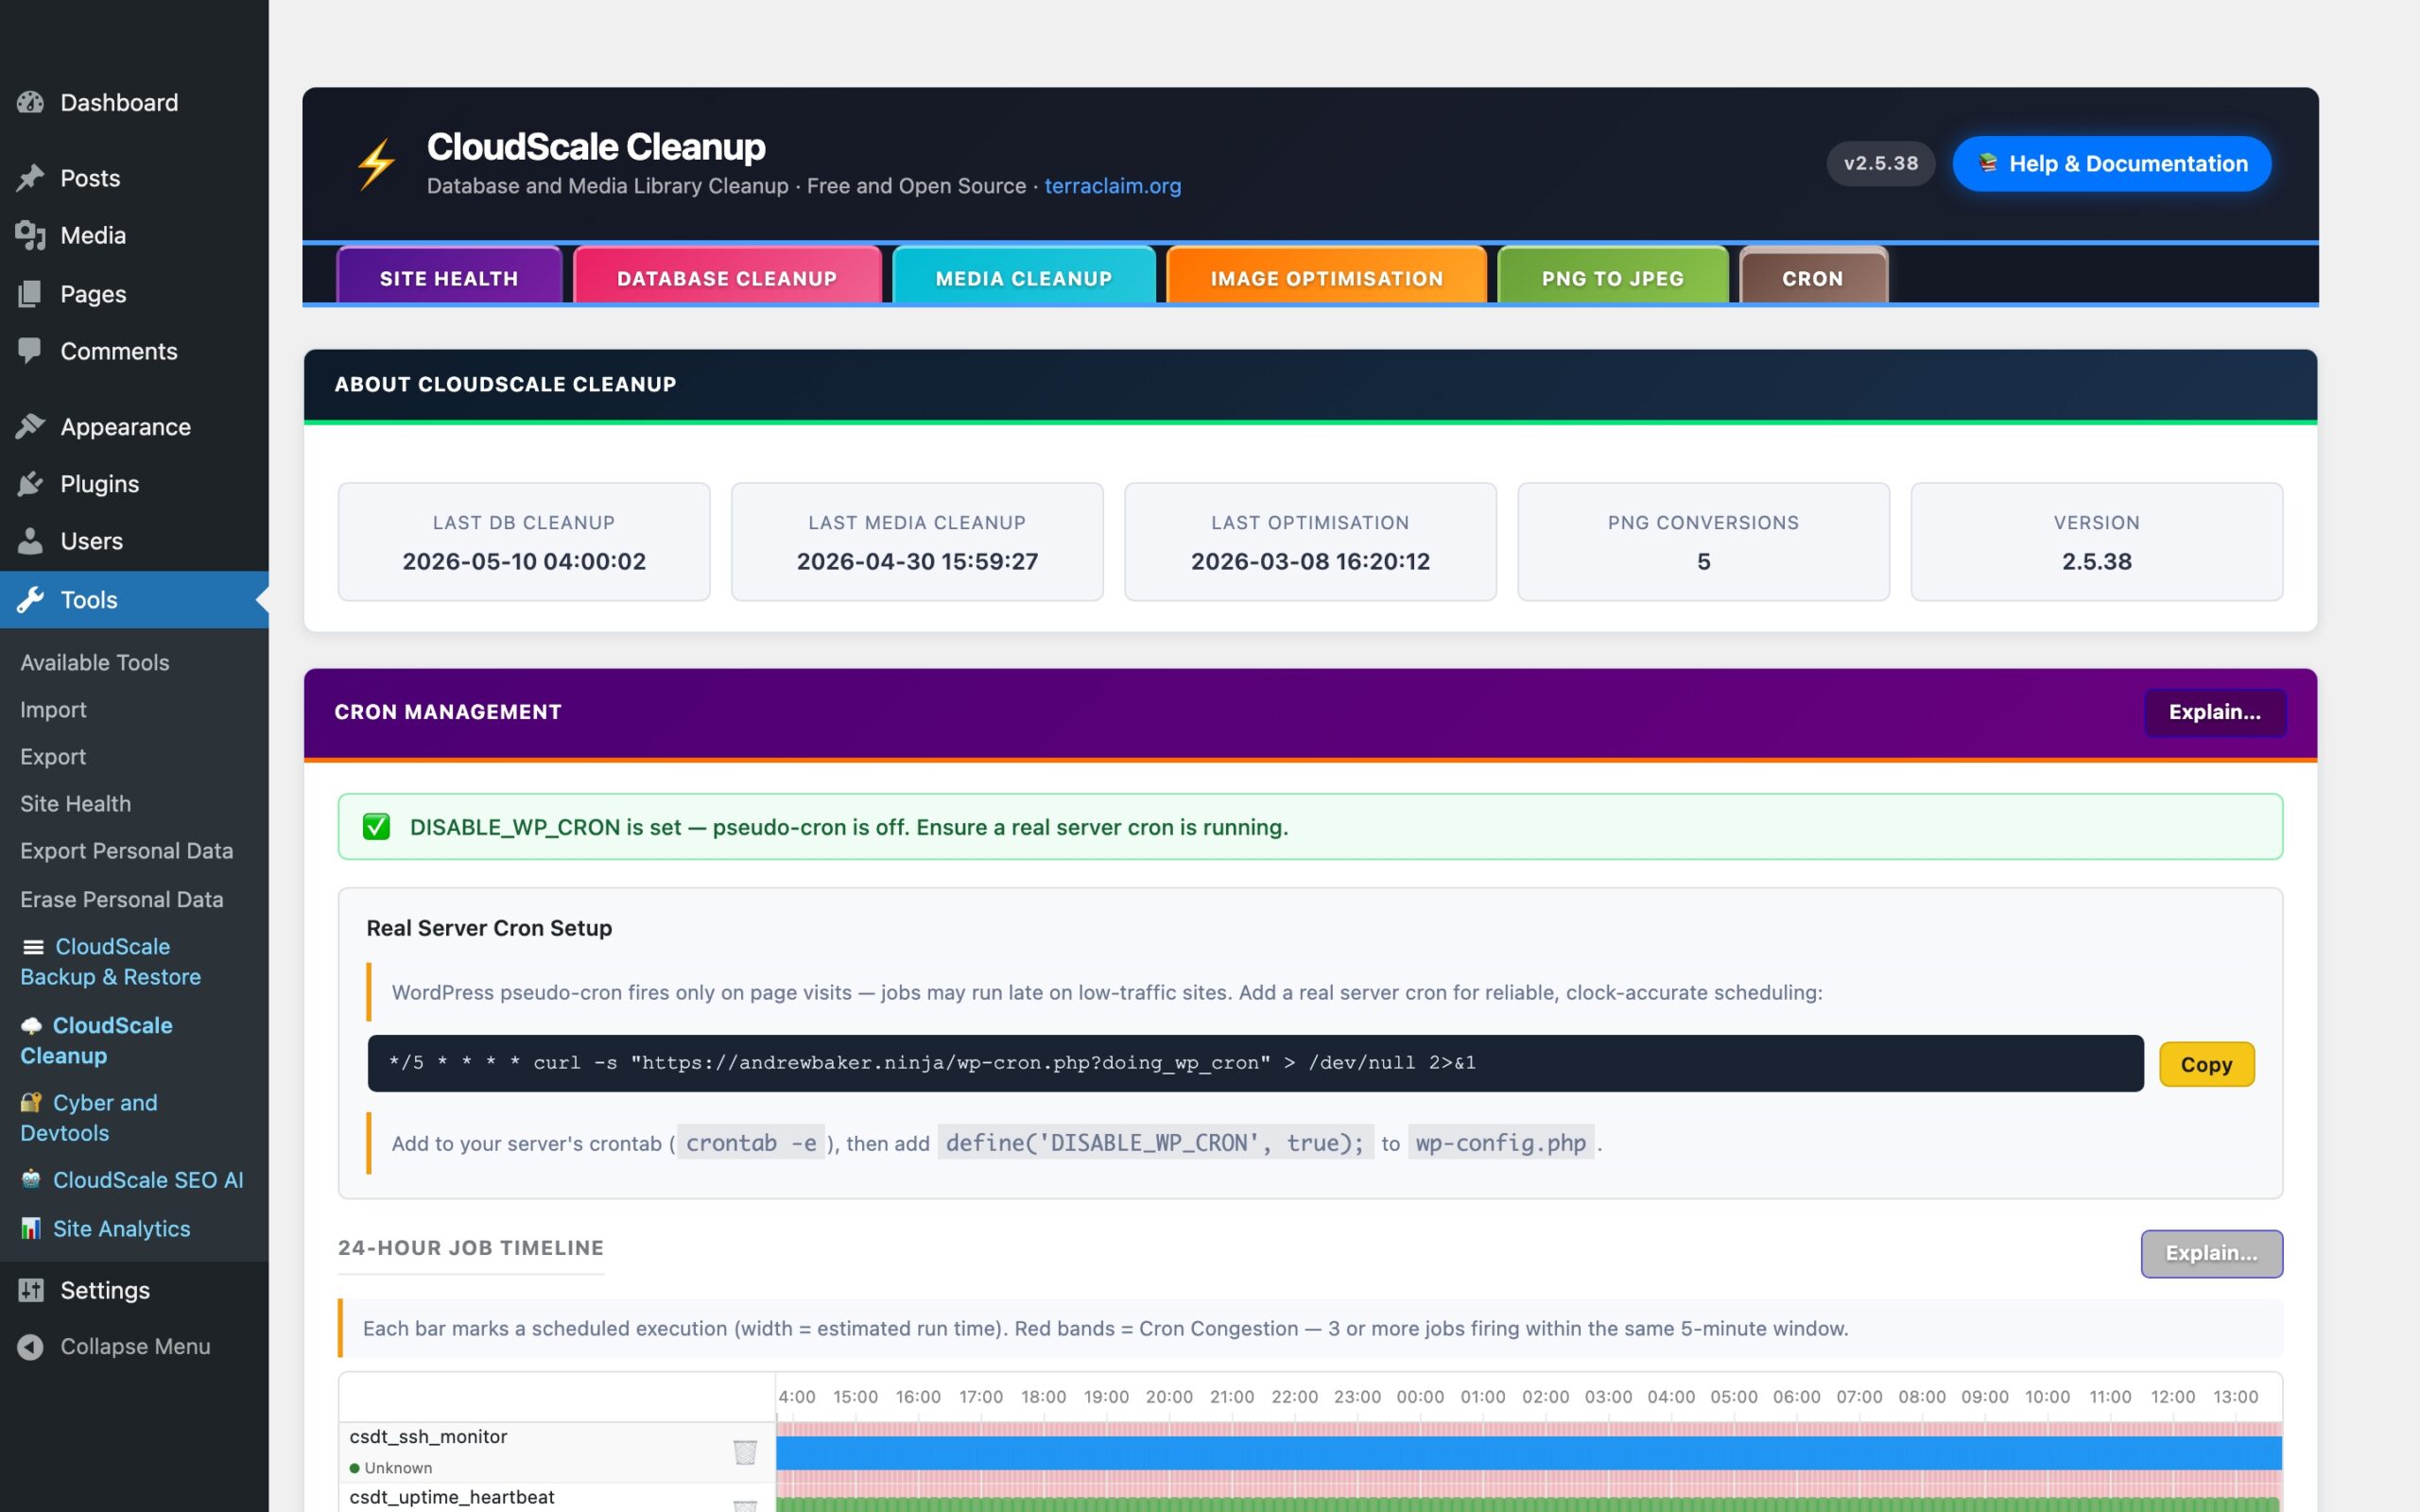Open the Export submenu item
The image size is (2420, 1512).
click(53, 756)
